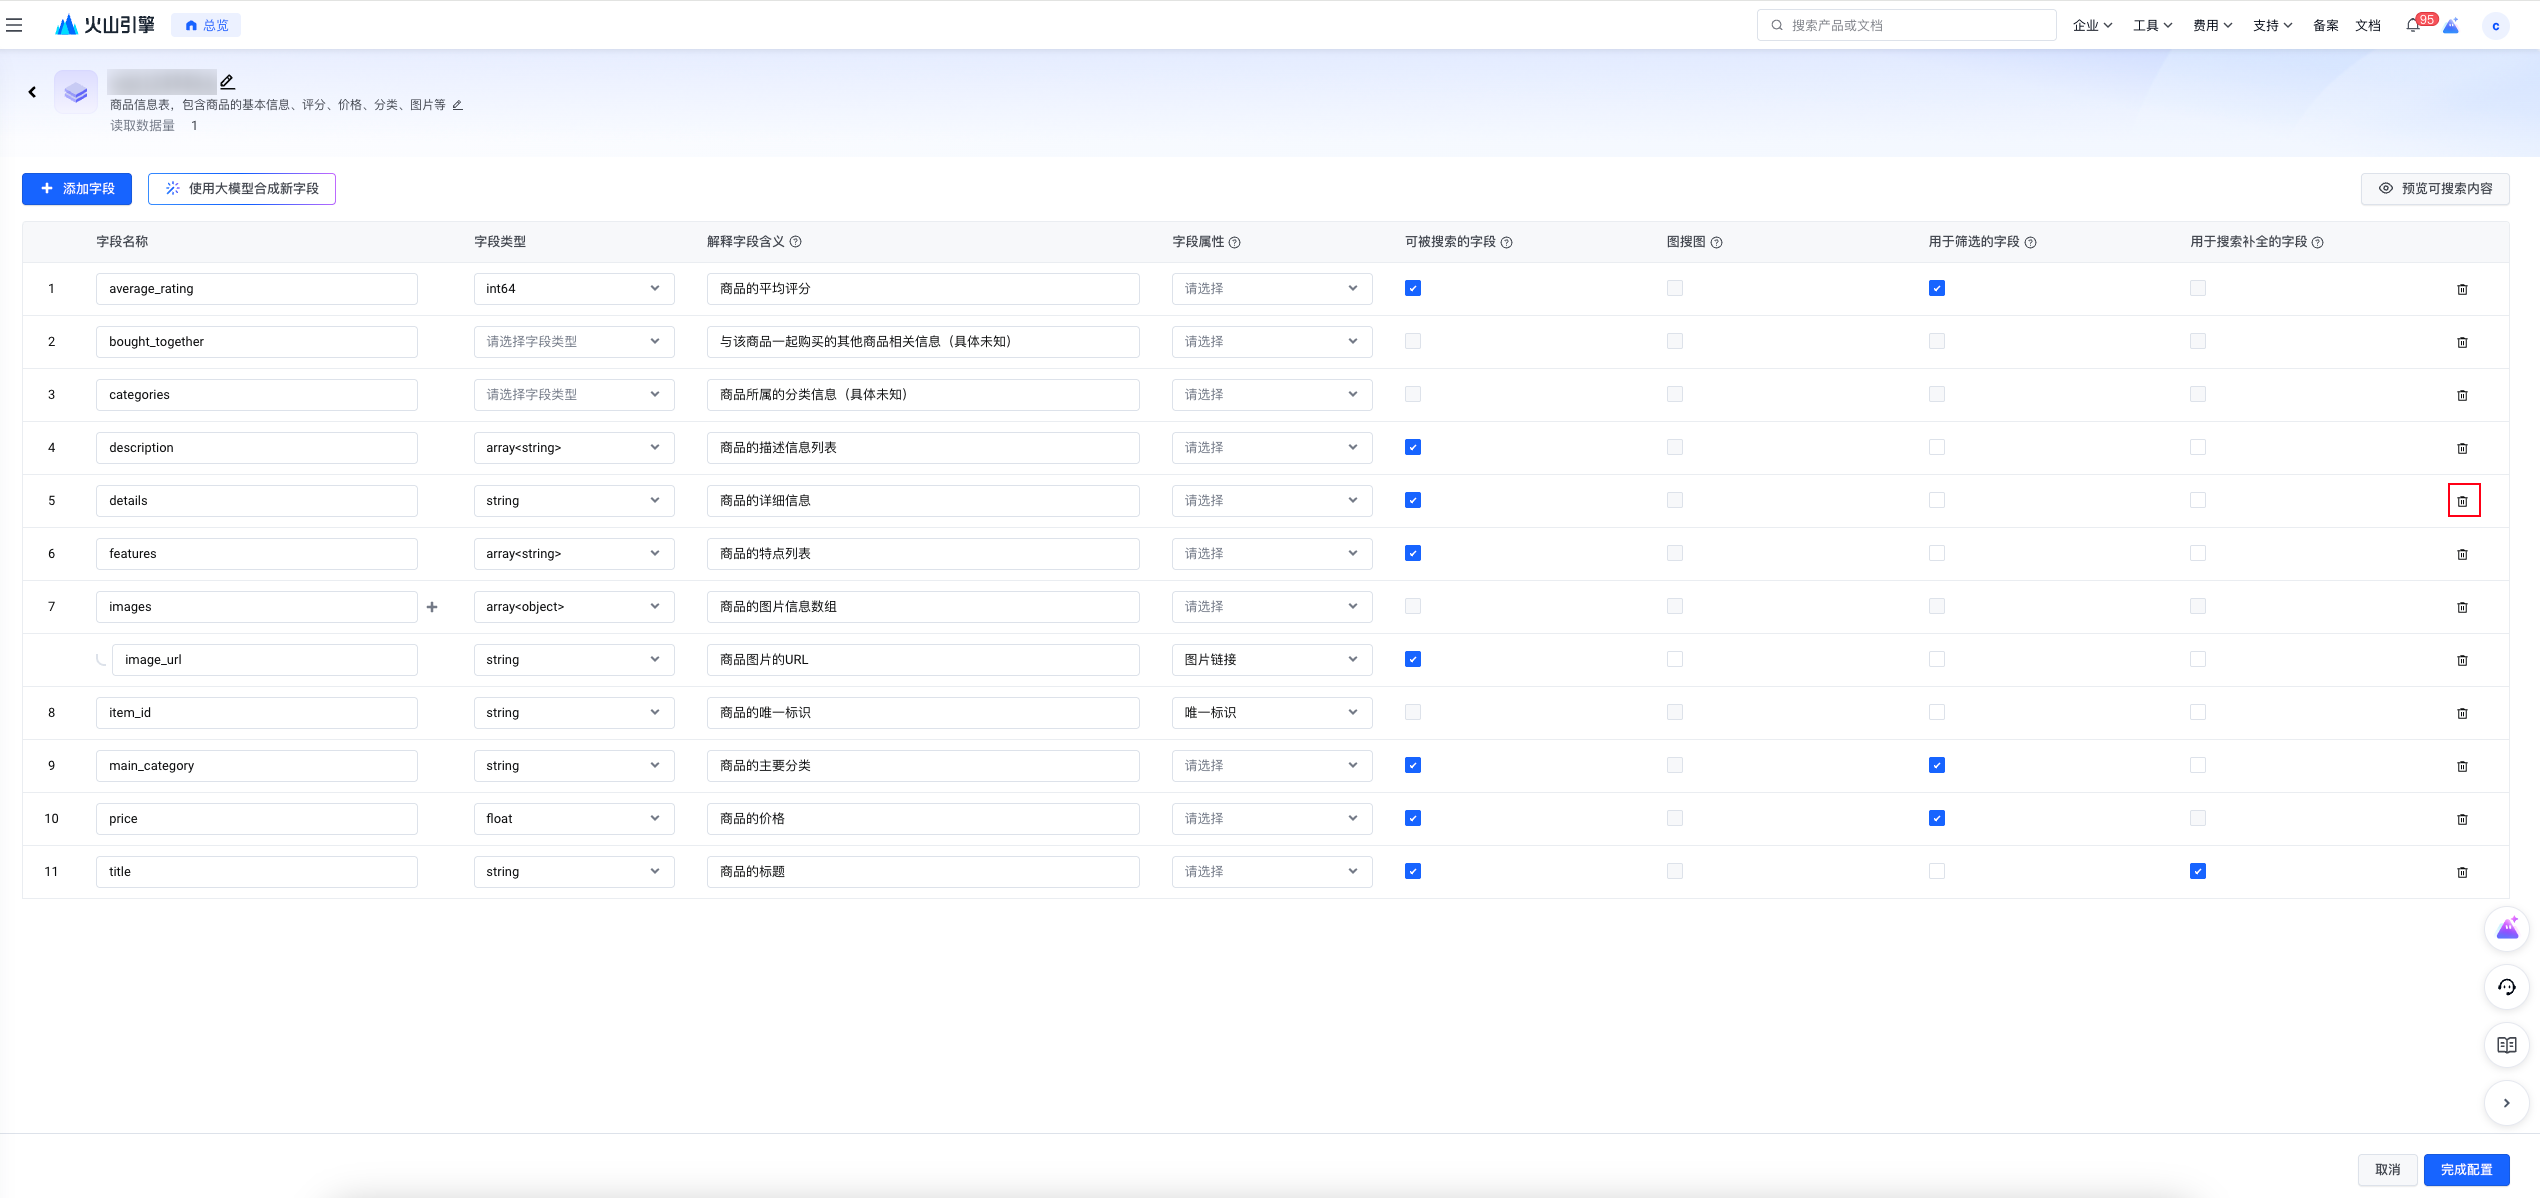Click 完成配置 button

click(x=2467, y=1170)
